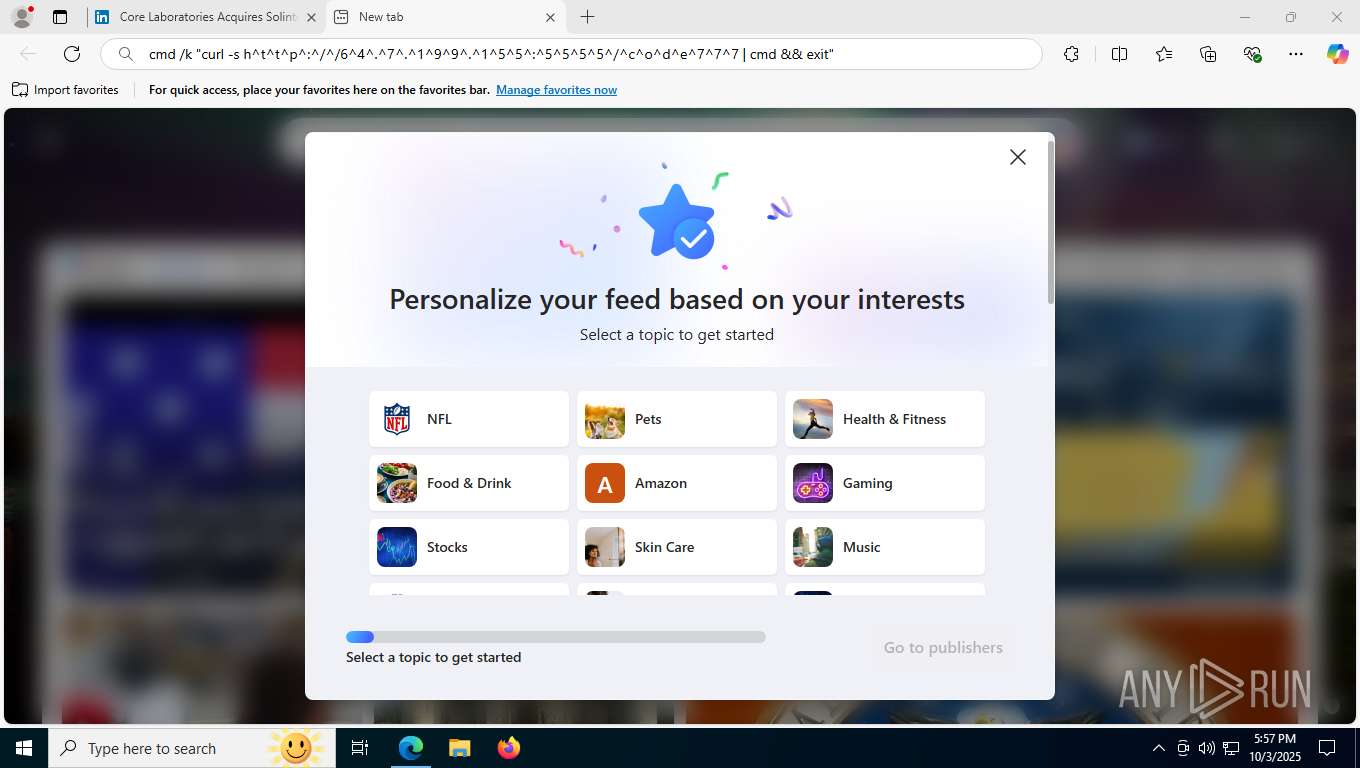The image size is (1360, 768).
Task: Select the NFL topic
Action: click(x=469, y=419)
